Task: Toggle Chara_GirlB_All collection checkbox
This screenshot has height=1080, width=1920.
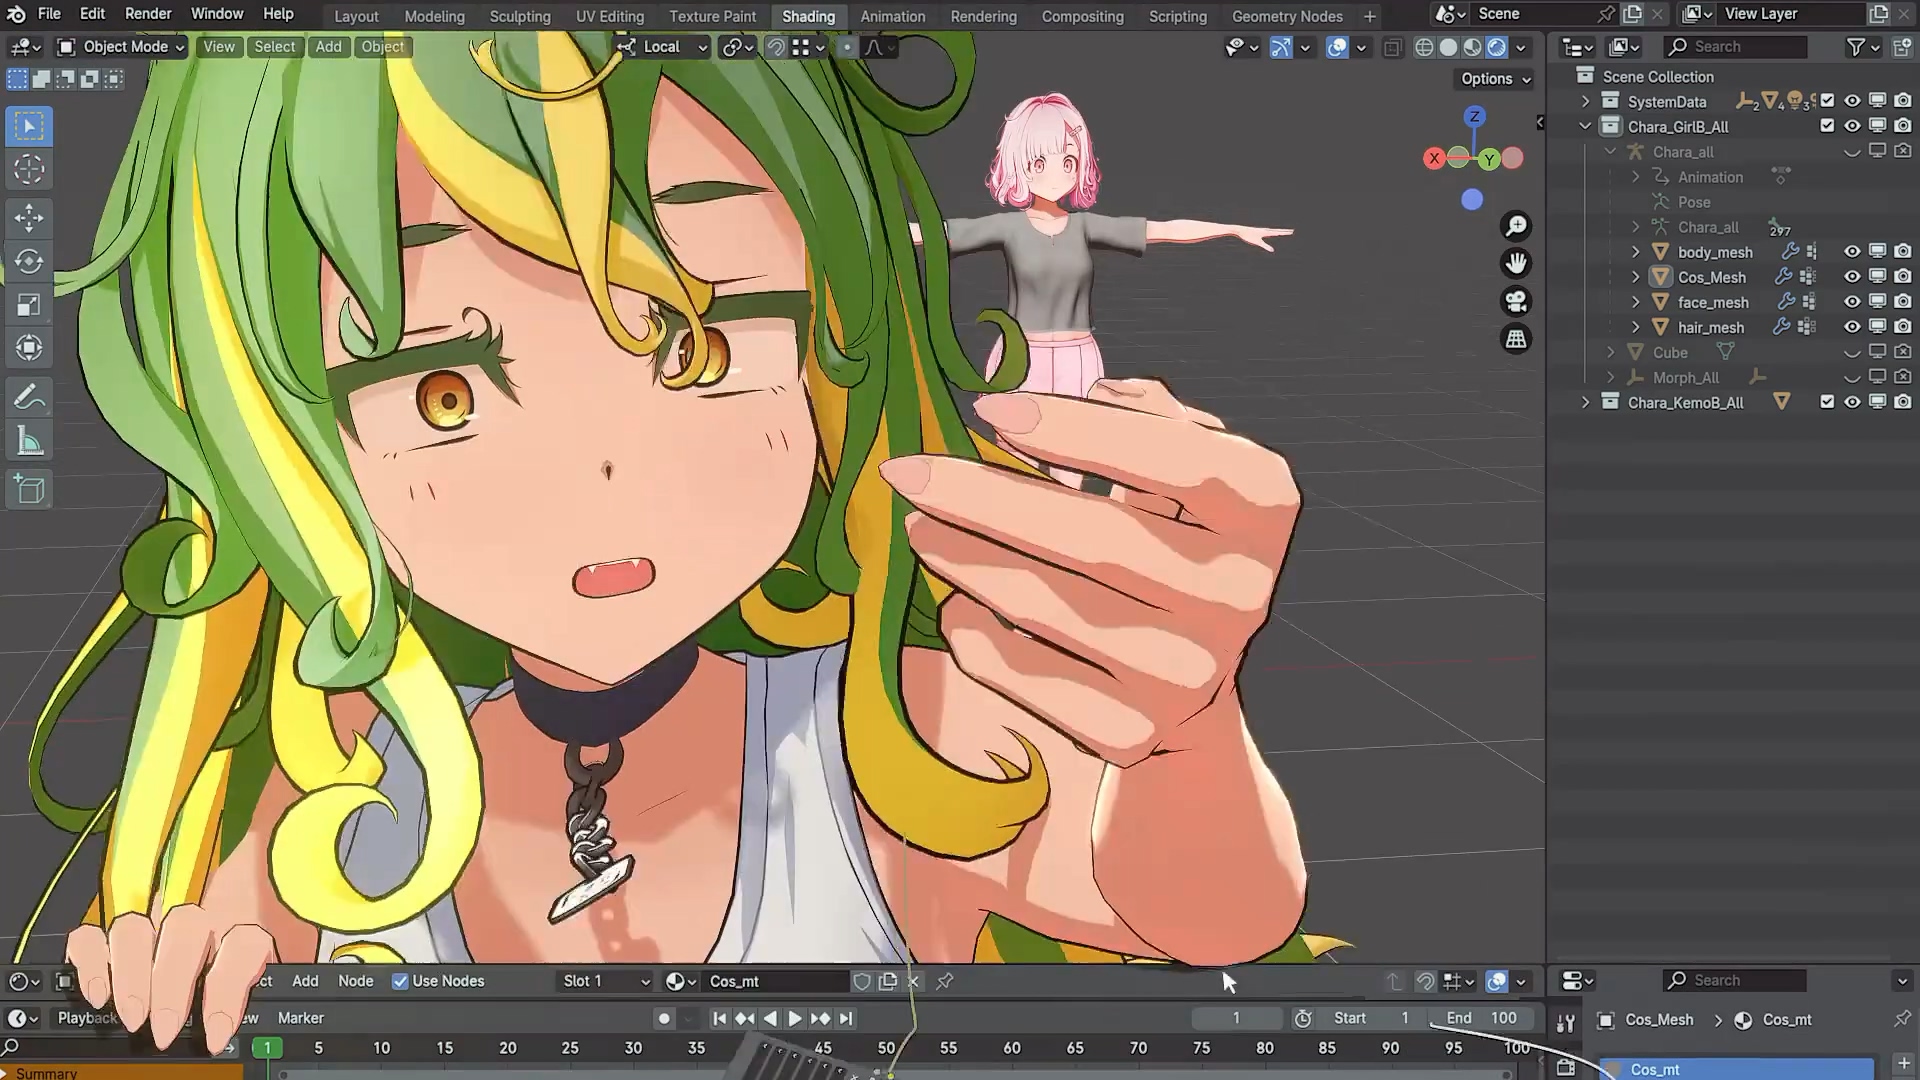Action: click(x=1828, y=126)
